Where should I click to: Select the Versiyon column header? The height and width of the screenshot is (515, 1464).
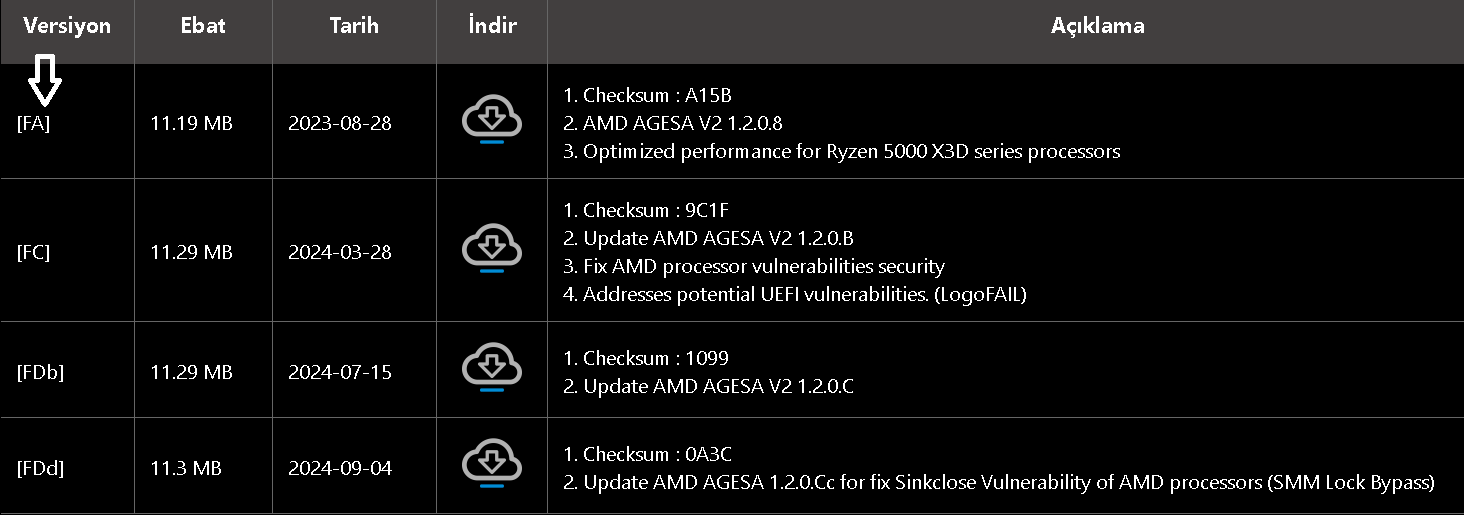(x=67, y=26)
